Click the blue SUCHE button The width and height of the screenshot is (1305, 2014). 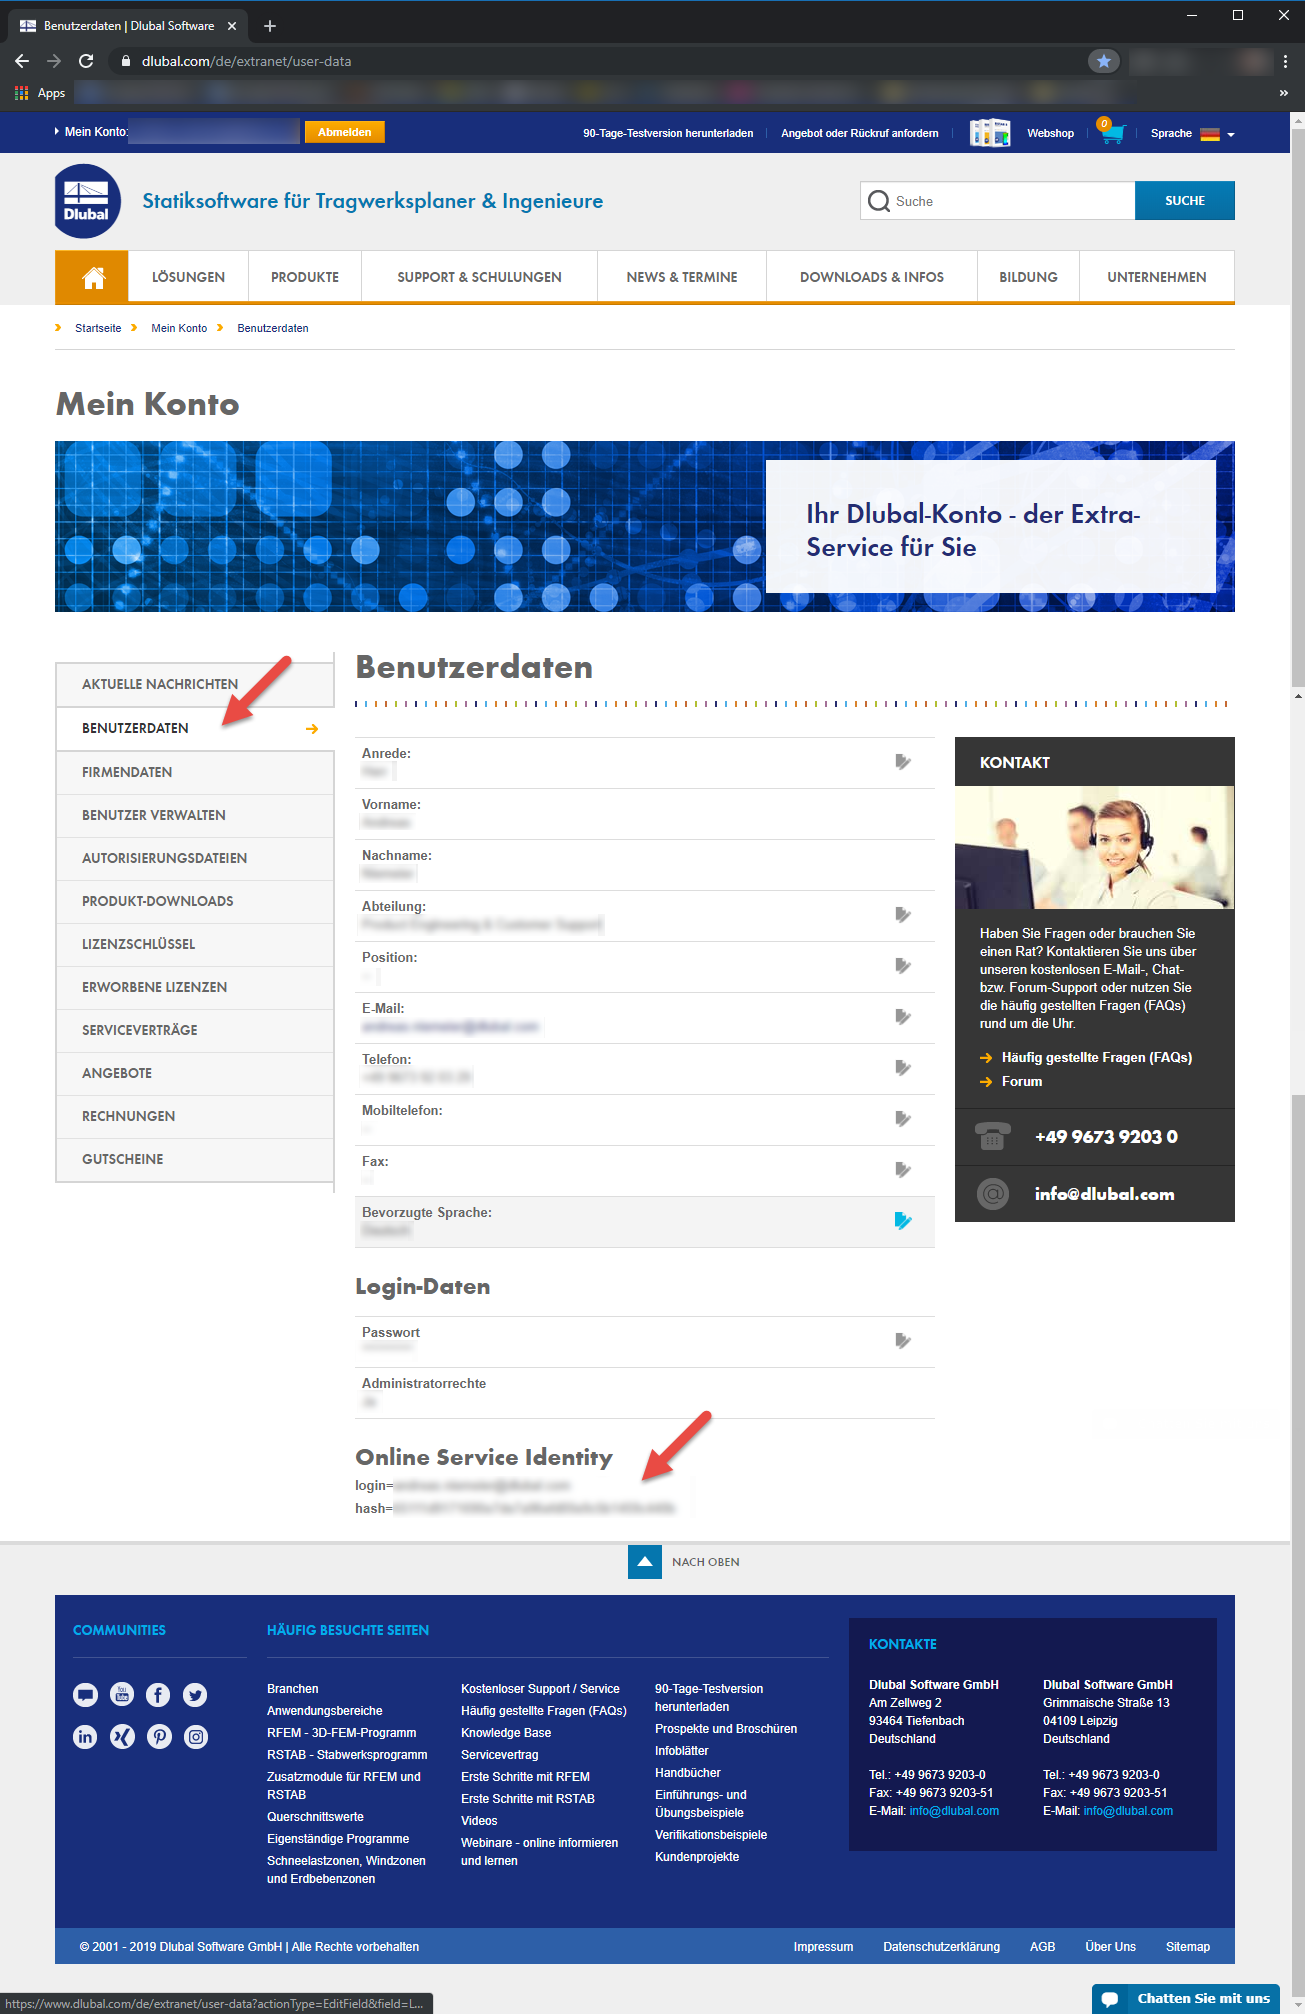pos(1184,201)
